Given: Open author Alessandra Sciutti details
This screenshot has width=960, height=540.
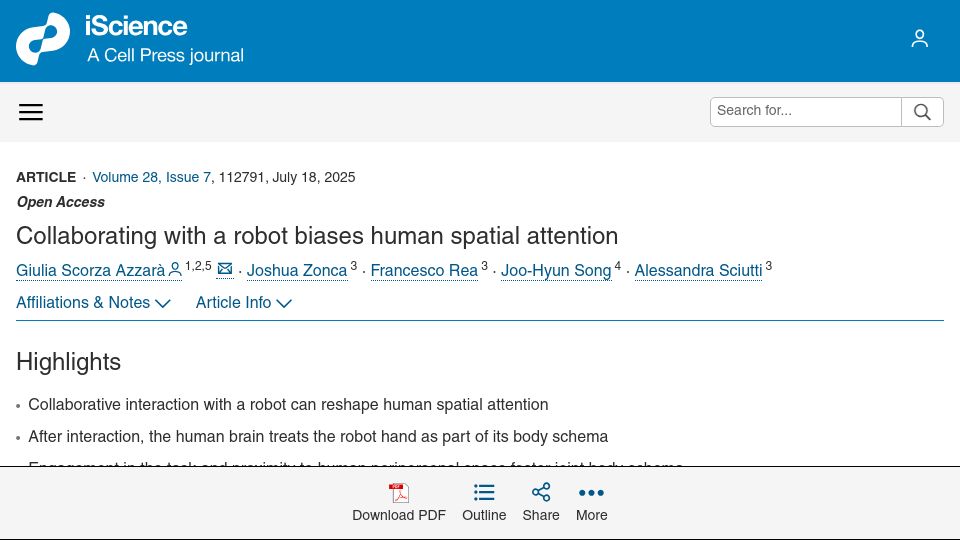Looking at the screenshot, I should (x=699, y=271).
